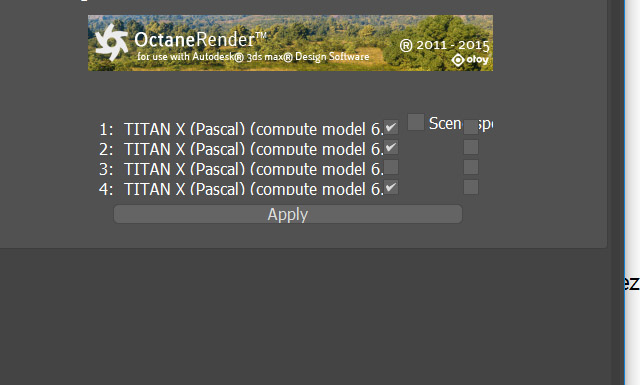Select the device 4 TITAN X (Pascal) label

coord(241,189)
